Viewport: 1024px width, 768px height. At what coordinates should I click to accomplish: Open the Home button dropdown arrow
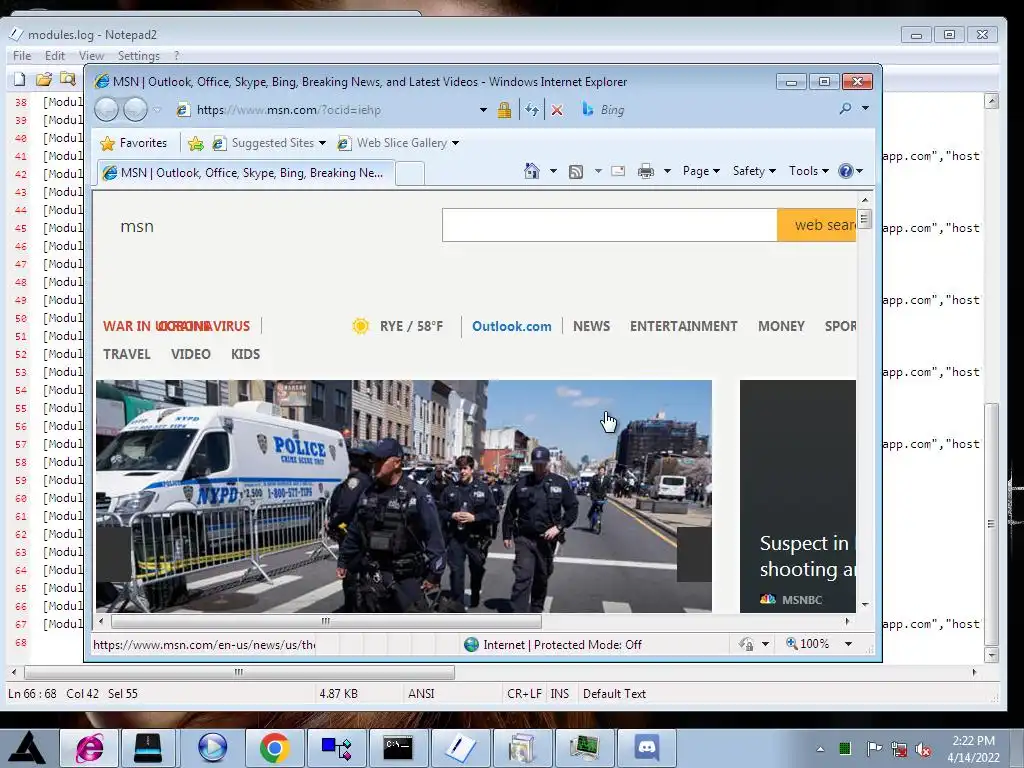tap(553, 171)
